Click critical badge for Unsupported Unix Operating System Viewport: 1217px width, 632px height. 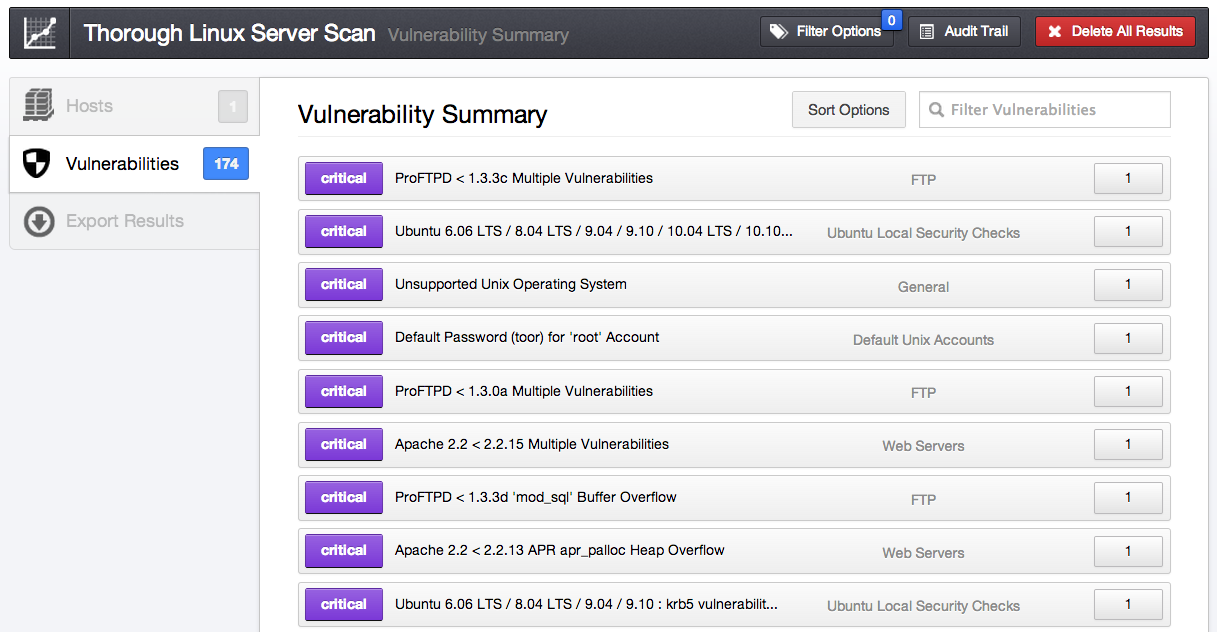tap(344, 285)
